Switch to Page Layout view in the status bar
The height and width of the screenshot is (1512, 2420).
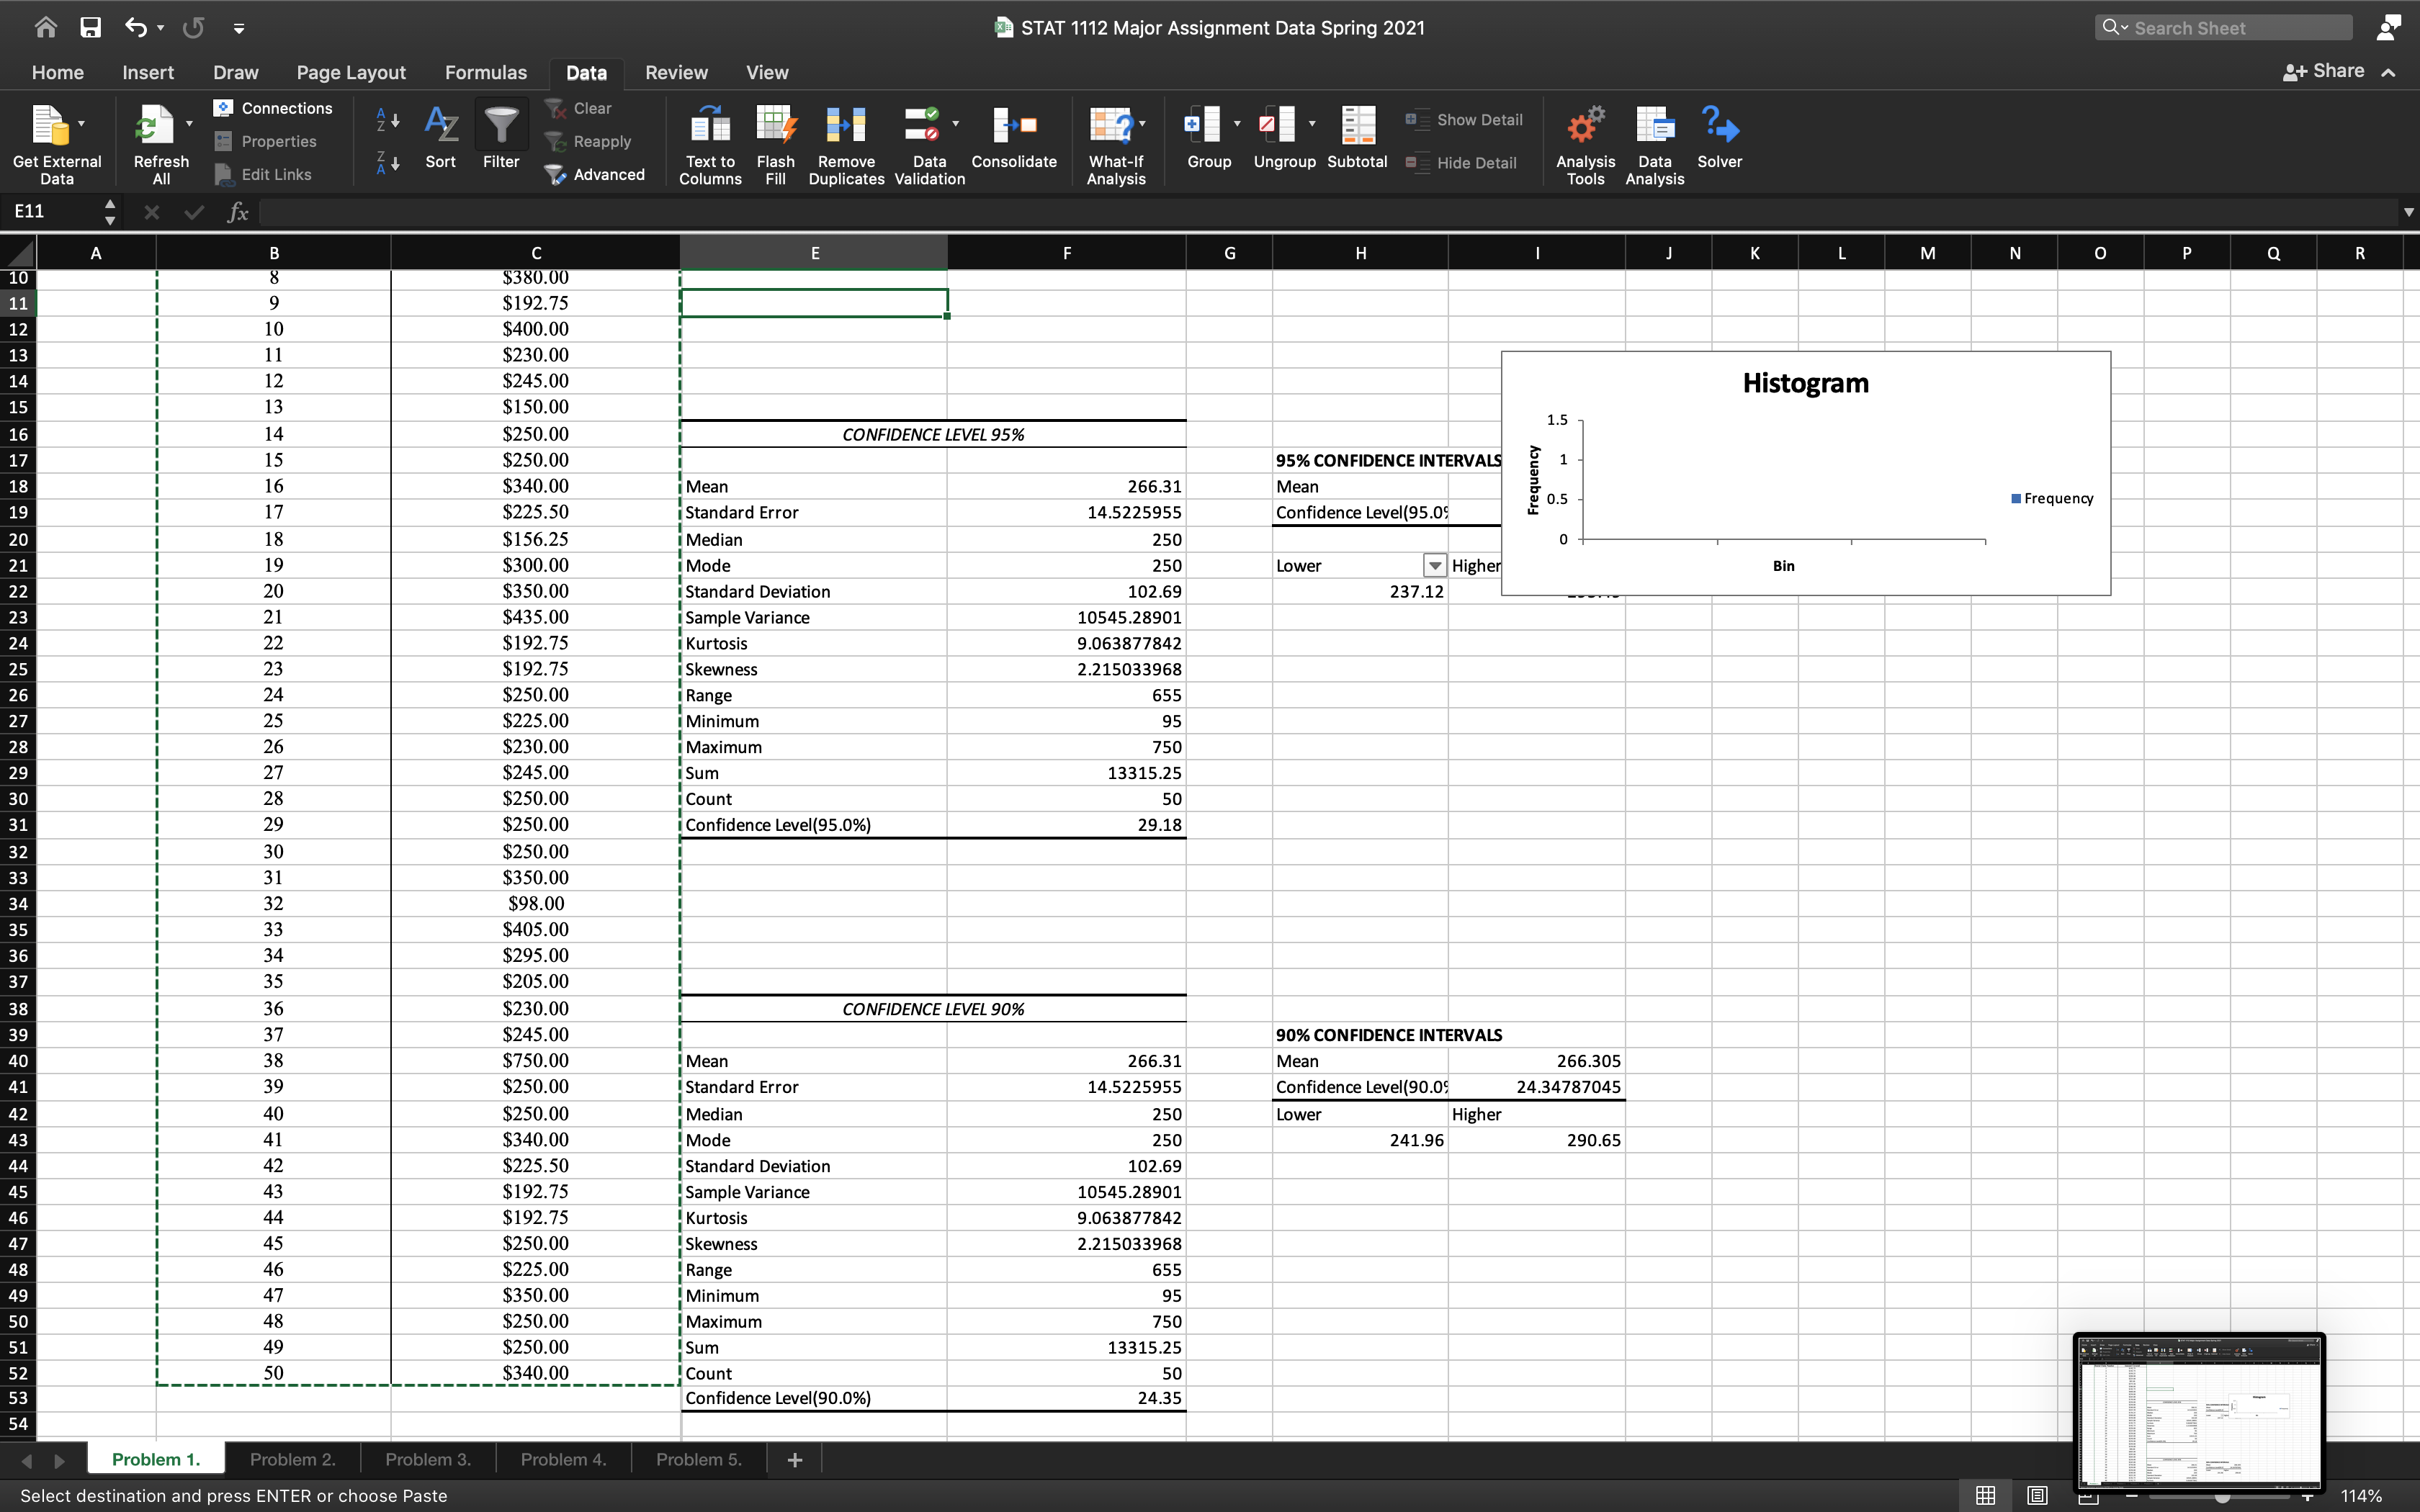2037,1495
